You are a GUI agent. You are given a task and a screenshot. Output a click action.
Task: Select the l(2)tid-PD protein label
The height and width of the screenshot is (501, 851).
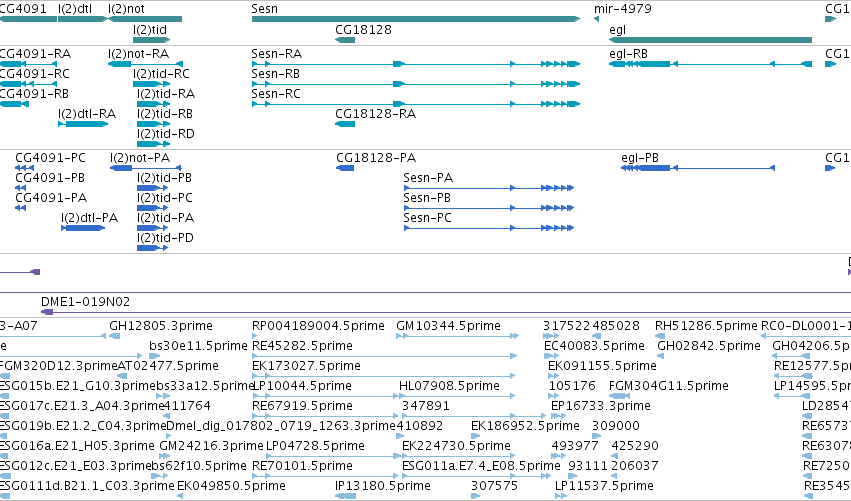coord(165,238)
